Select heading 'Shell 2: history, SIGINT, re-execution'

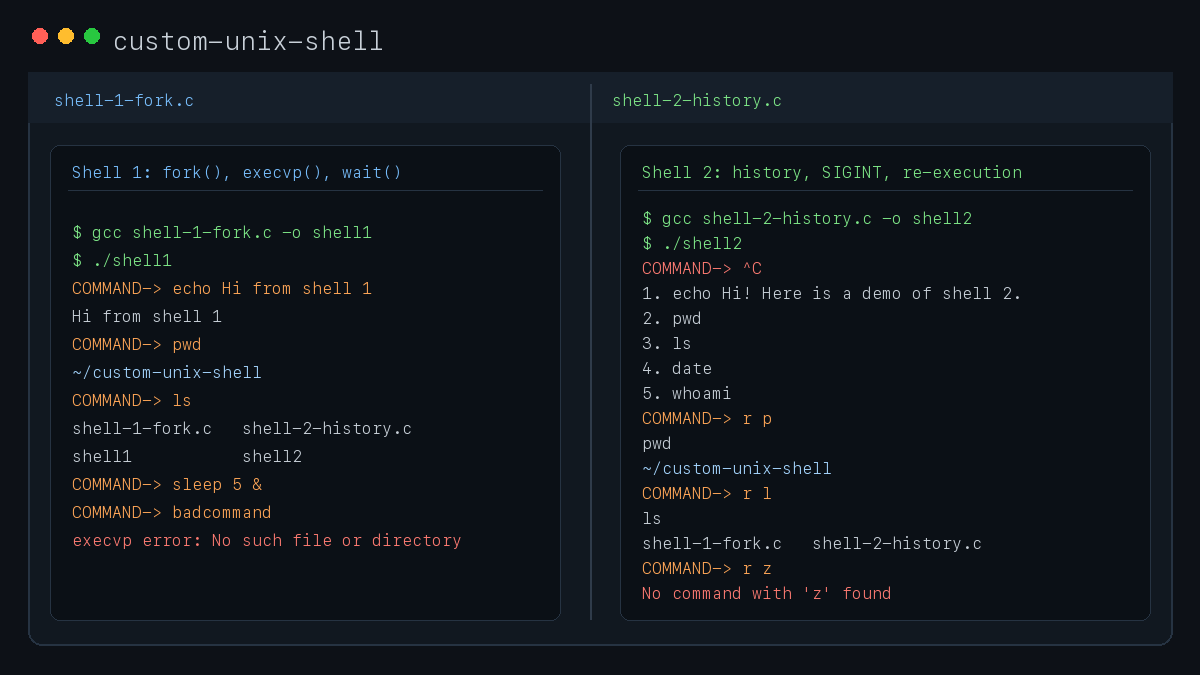(x=832, y=172)
